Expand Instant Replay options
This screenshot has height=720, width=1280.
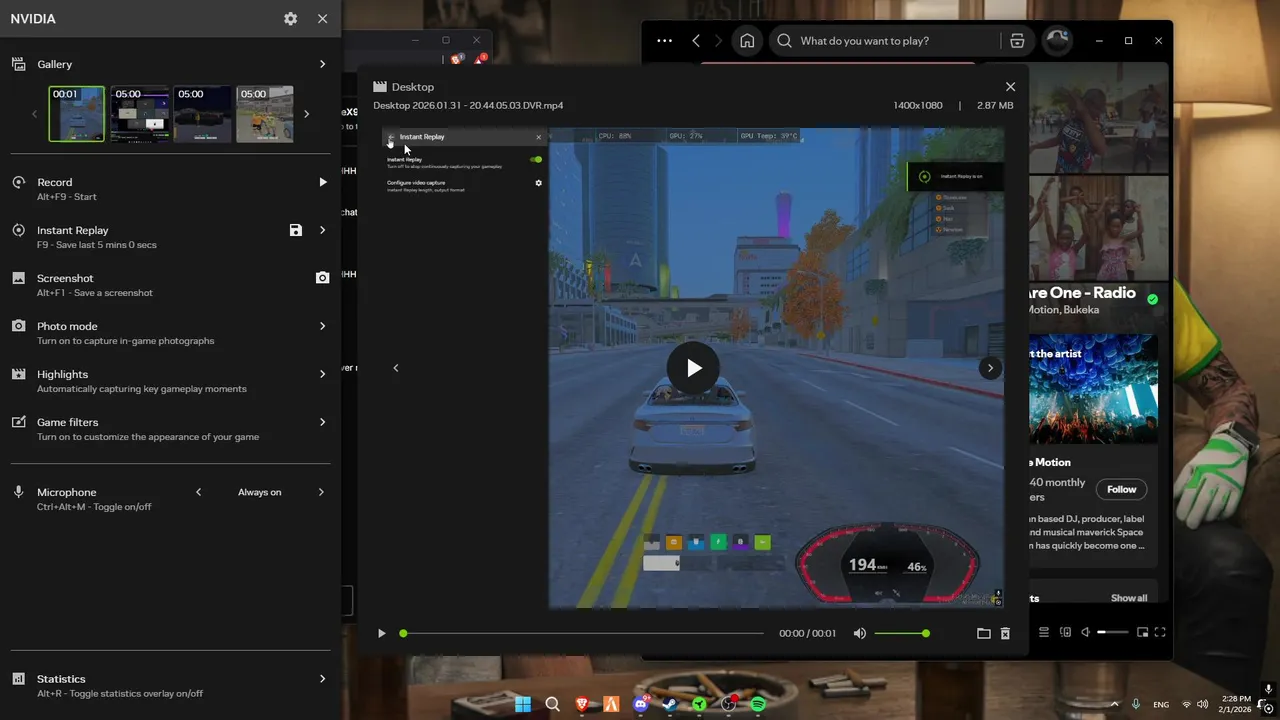click(x=322, y=230)
